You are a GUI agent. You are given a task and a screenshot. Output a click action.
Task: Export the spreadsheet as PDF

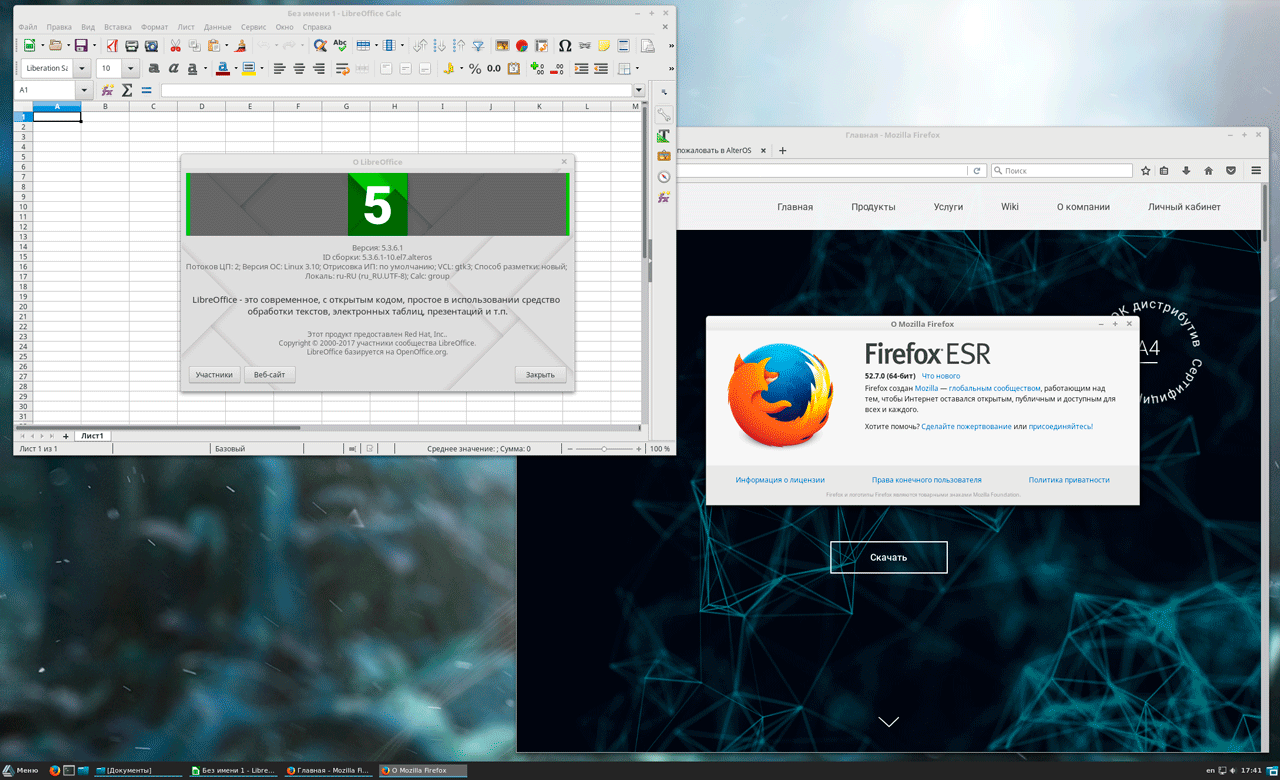(112, 45)
